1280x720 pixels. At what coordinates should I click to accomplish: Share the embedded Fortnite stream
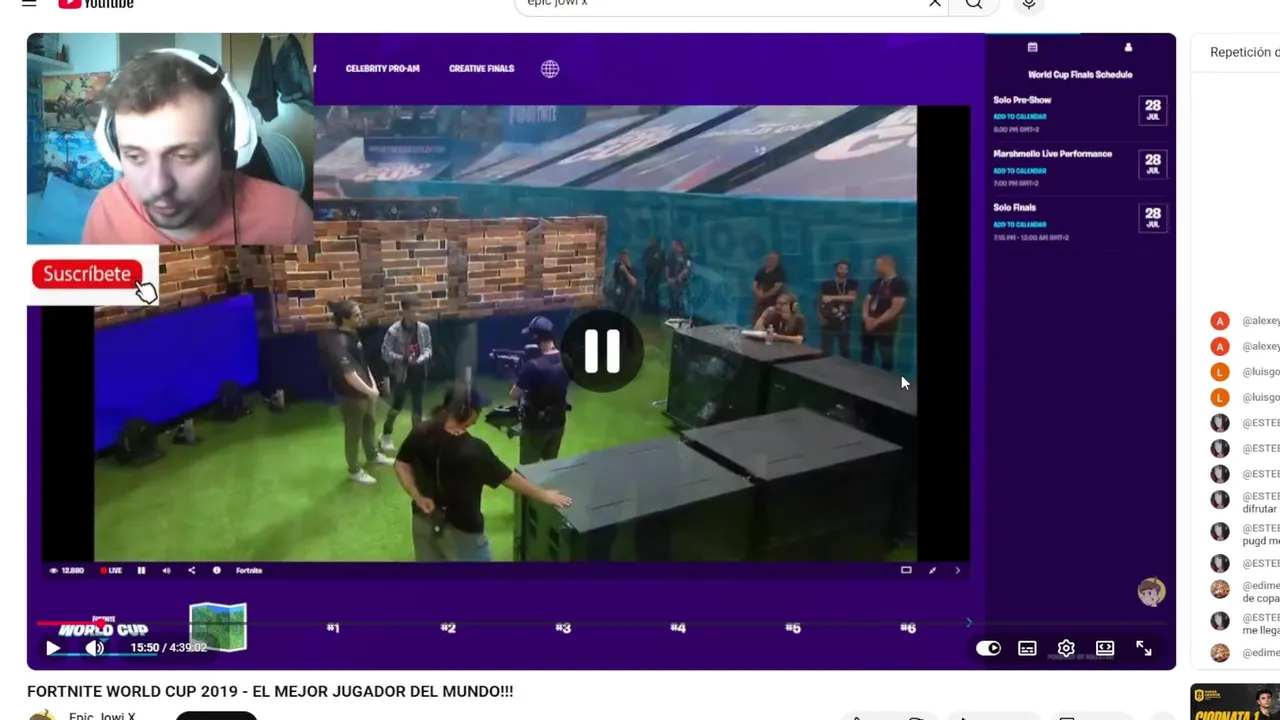tap(191, 570)
